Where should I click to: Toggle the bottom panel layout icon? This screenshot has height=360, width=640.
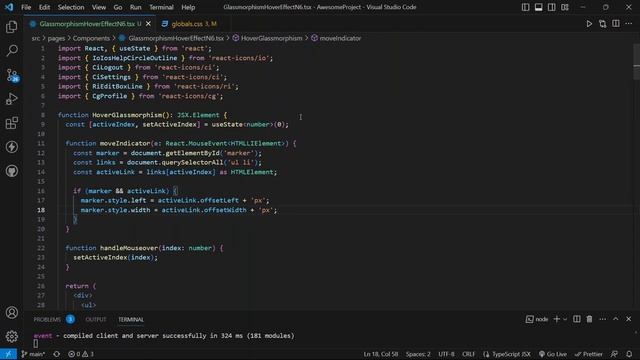click(538, 7)
